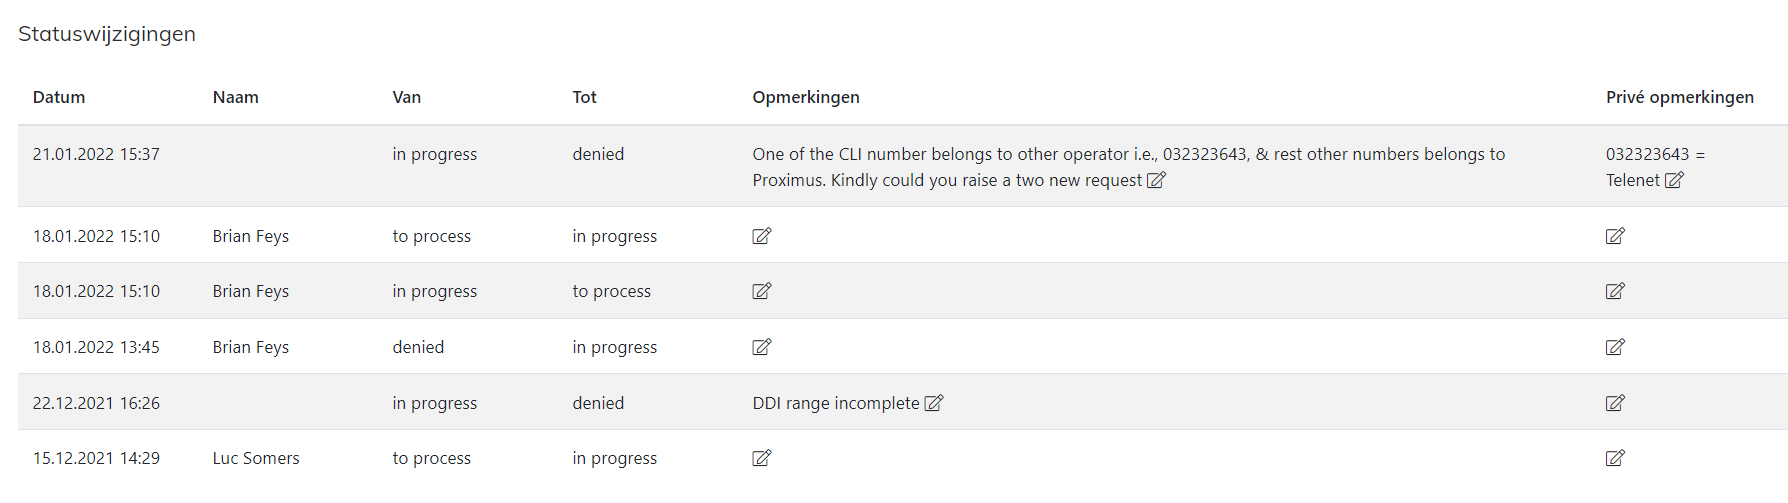The image size is (1788, 503).
Task: Edit private remark next to Telenet
Action: pyautogui.click(x=1674, y=180)
